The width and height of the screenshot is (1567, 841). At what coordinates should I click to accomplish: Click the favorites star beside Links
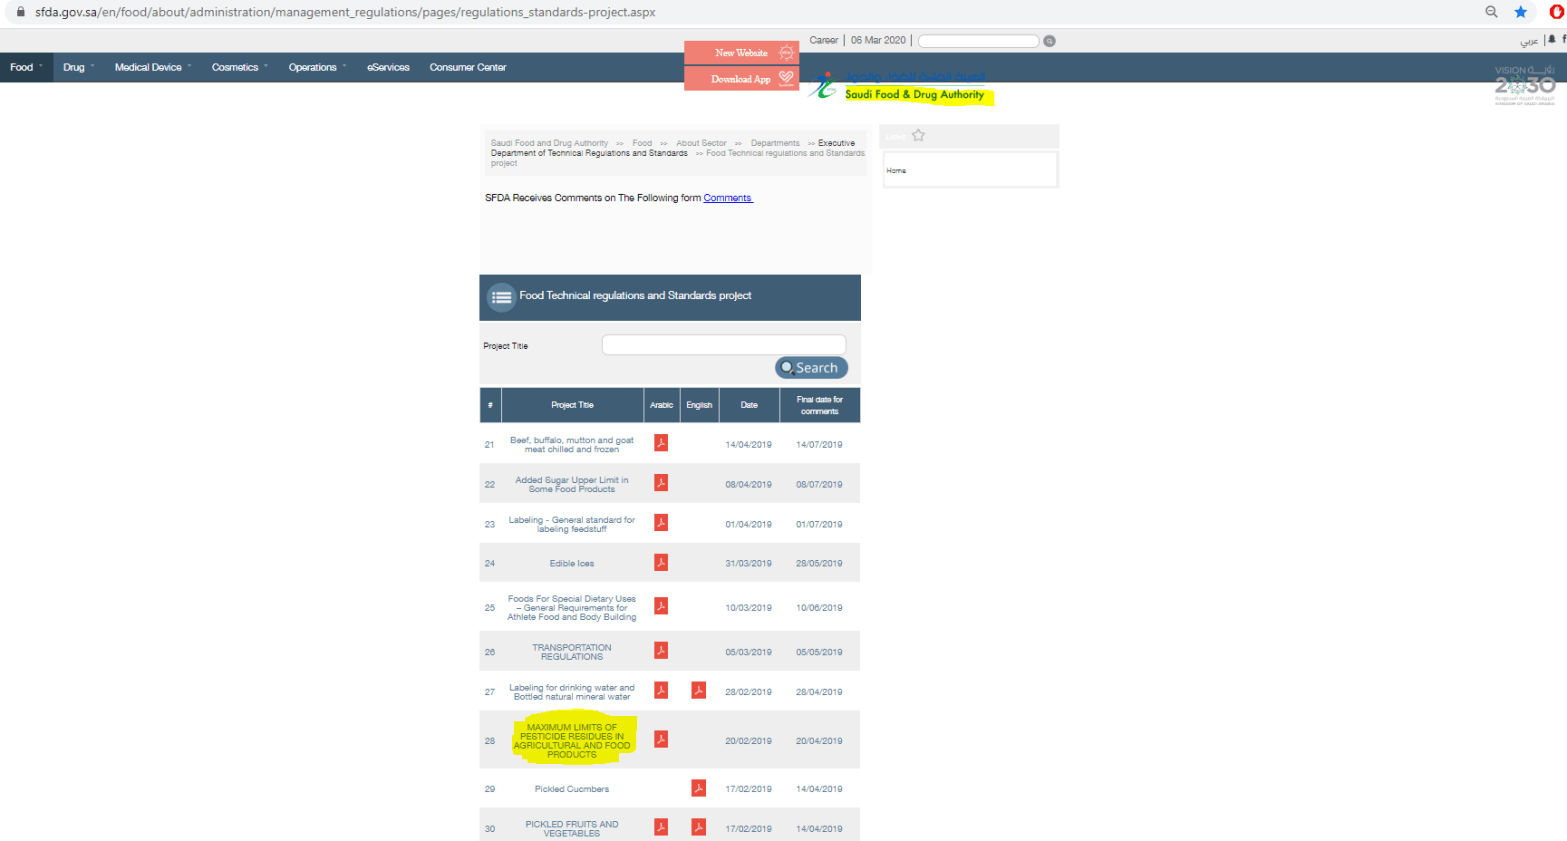point(918,136)
